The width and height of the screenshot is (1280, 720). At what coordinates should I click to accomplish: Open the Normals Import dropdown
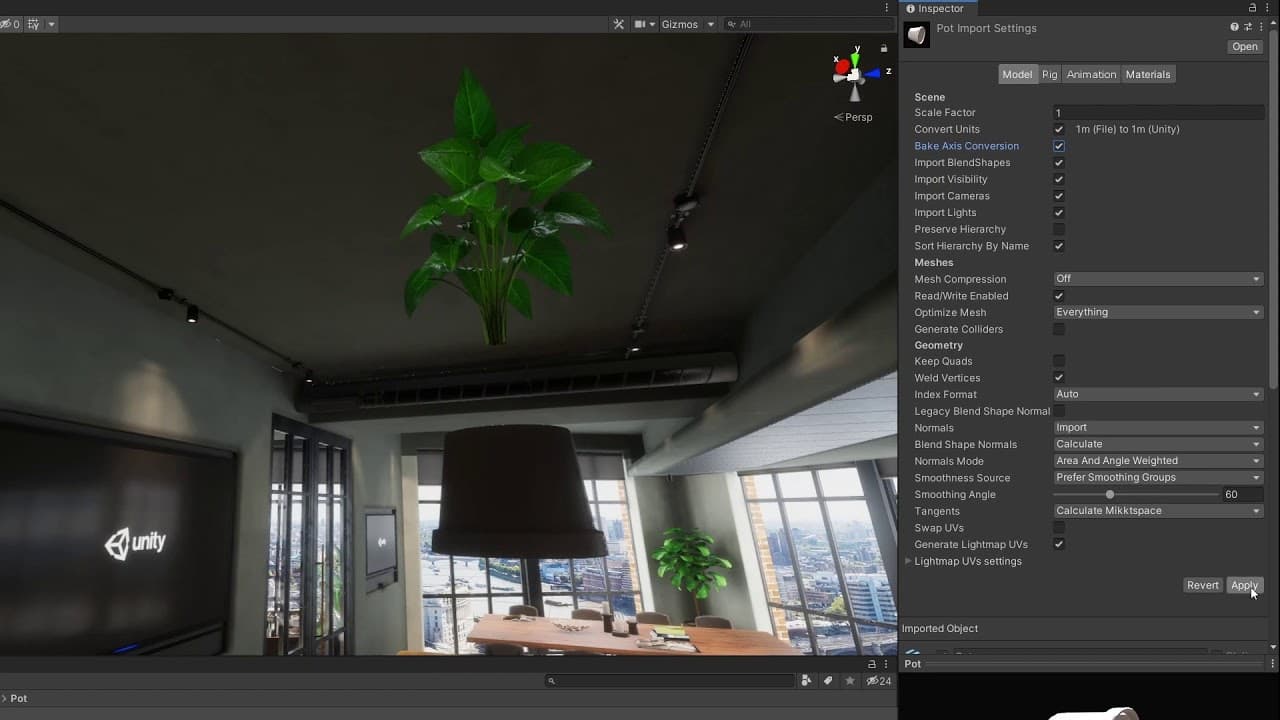[x=1158, y=427]
